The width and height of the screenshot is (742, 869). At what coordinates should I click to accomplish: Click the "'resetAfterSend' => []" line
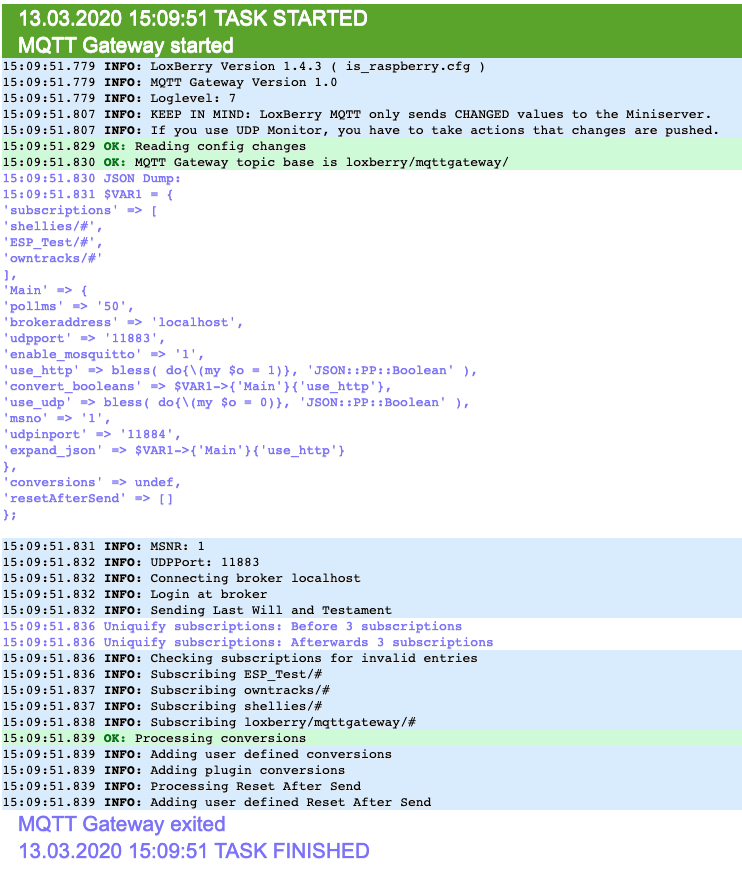tap(88, 499)
